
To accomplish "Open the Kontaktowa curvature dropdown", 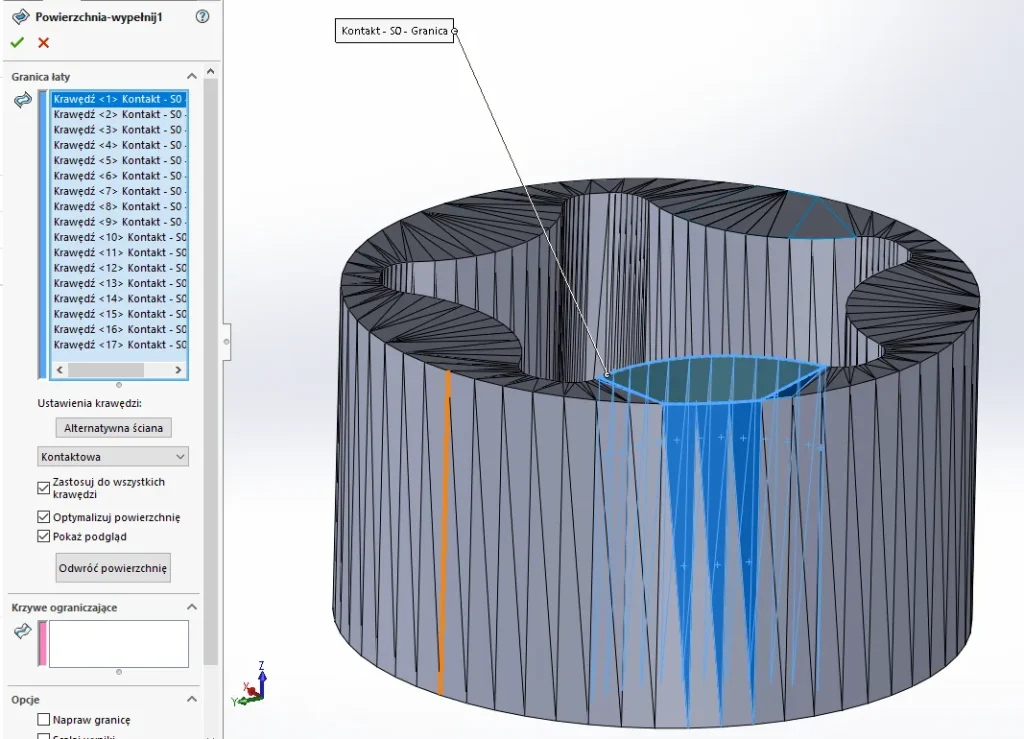I will (x=113, y=456).
